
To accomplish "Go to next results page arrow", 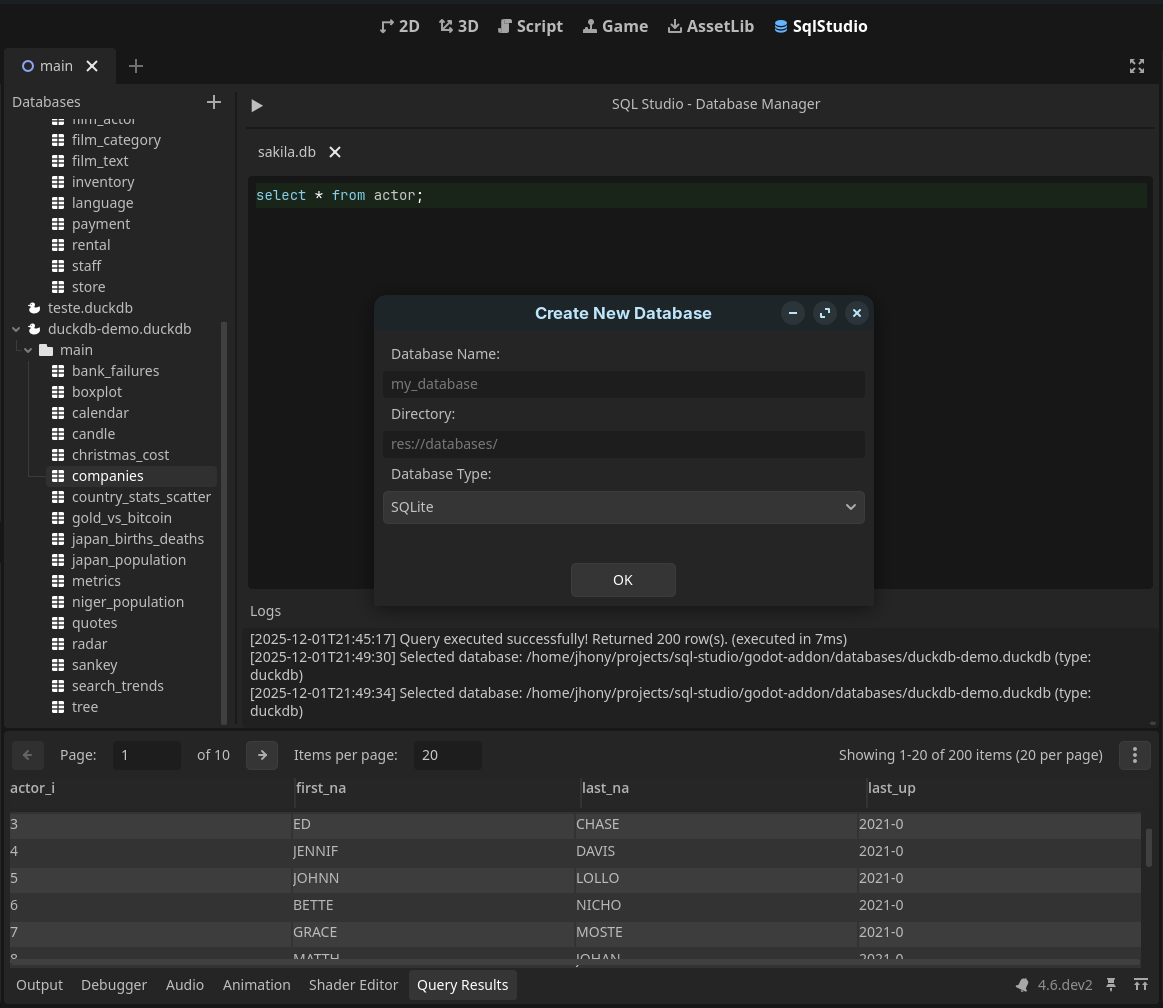I will pos(262,755).
